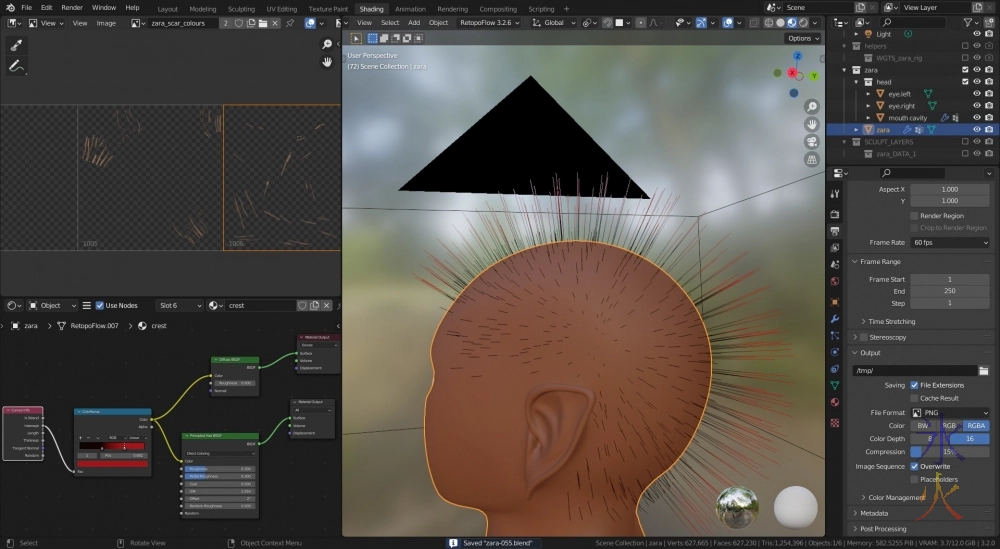Click the pan hand icon in image editor
This screenshot has height=549, width=1000.
[327, 62]
